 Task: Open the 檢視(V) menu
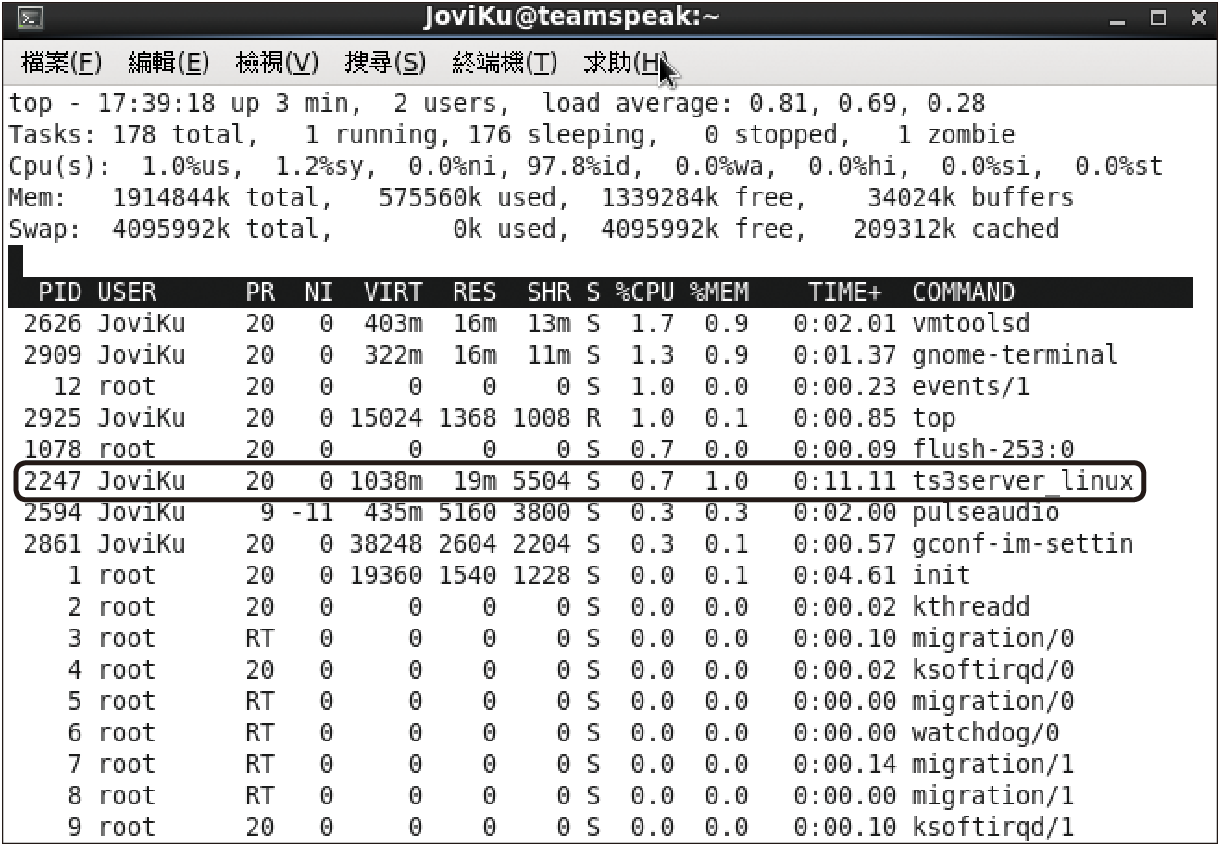[276, 63]
